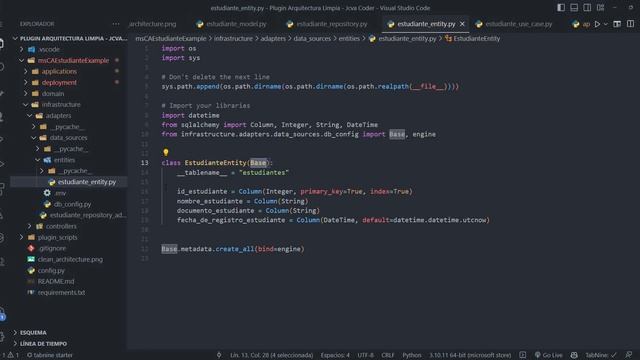This screenshot has height=360, width=640.
Task: Click the ap tab at far right
Action: pyautogui.click(x=582, y=24)
